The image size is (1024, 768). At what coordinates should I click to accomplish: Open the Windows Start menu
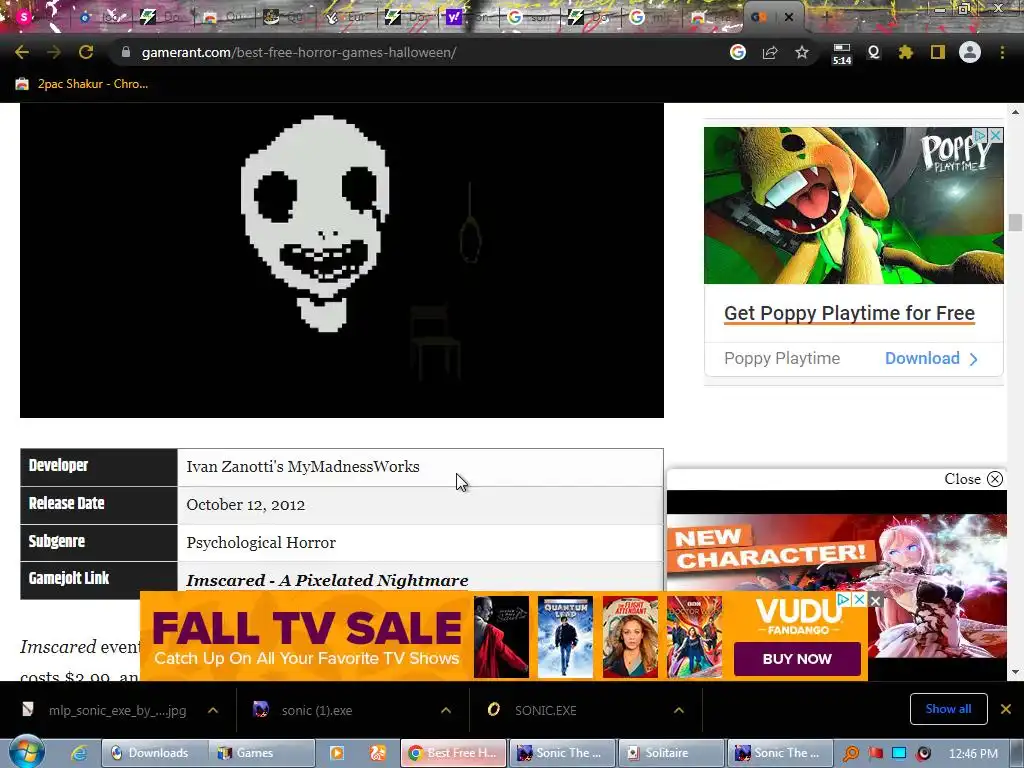tap(27, 752)
